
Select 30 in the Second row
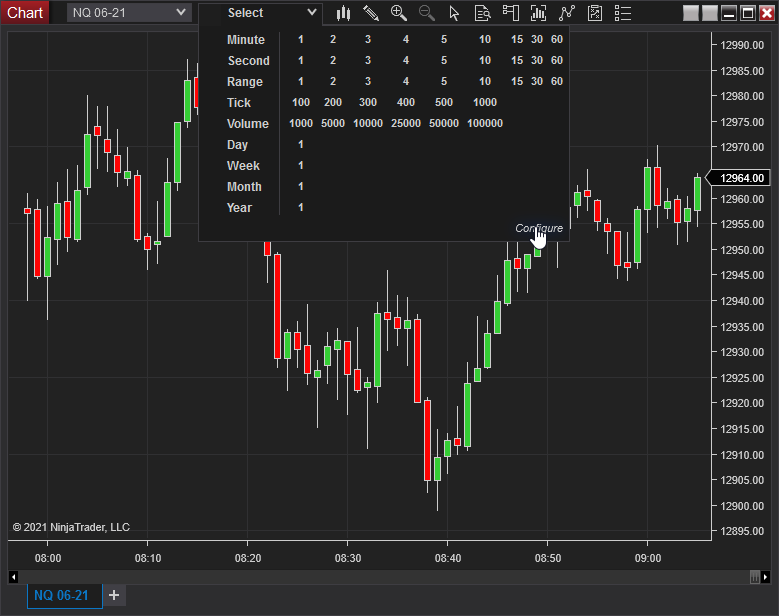coord(537,60)
